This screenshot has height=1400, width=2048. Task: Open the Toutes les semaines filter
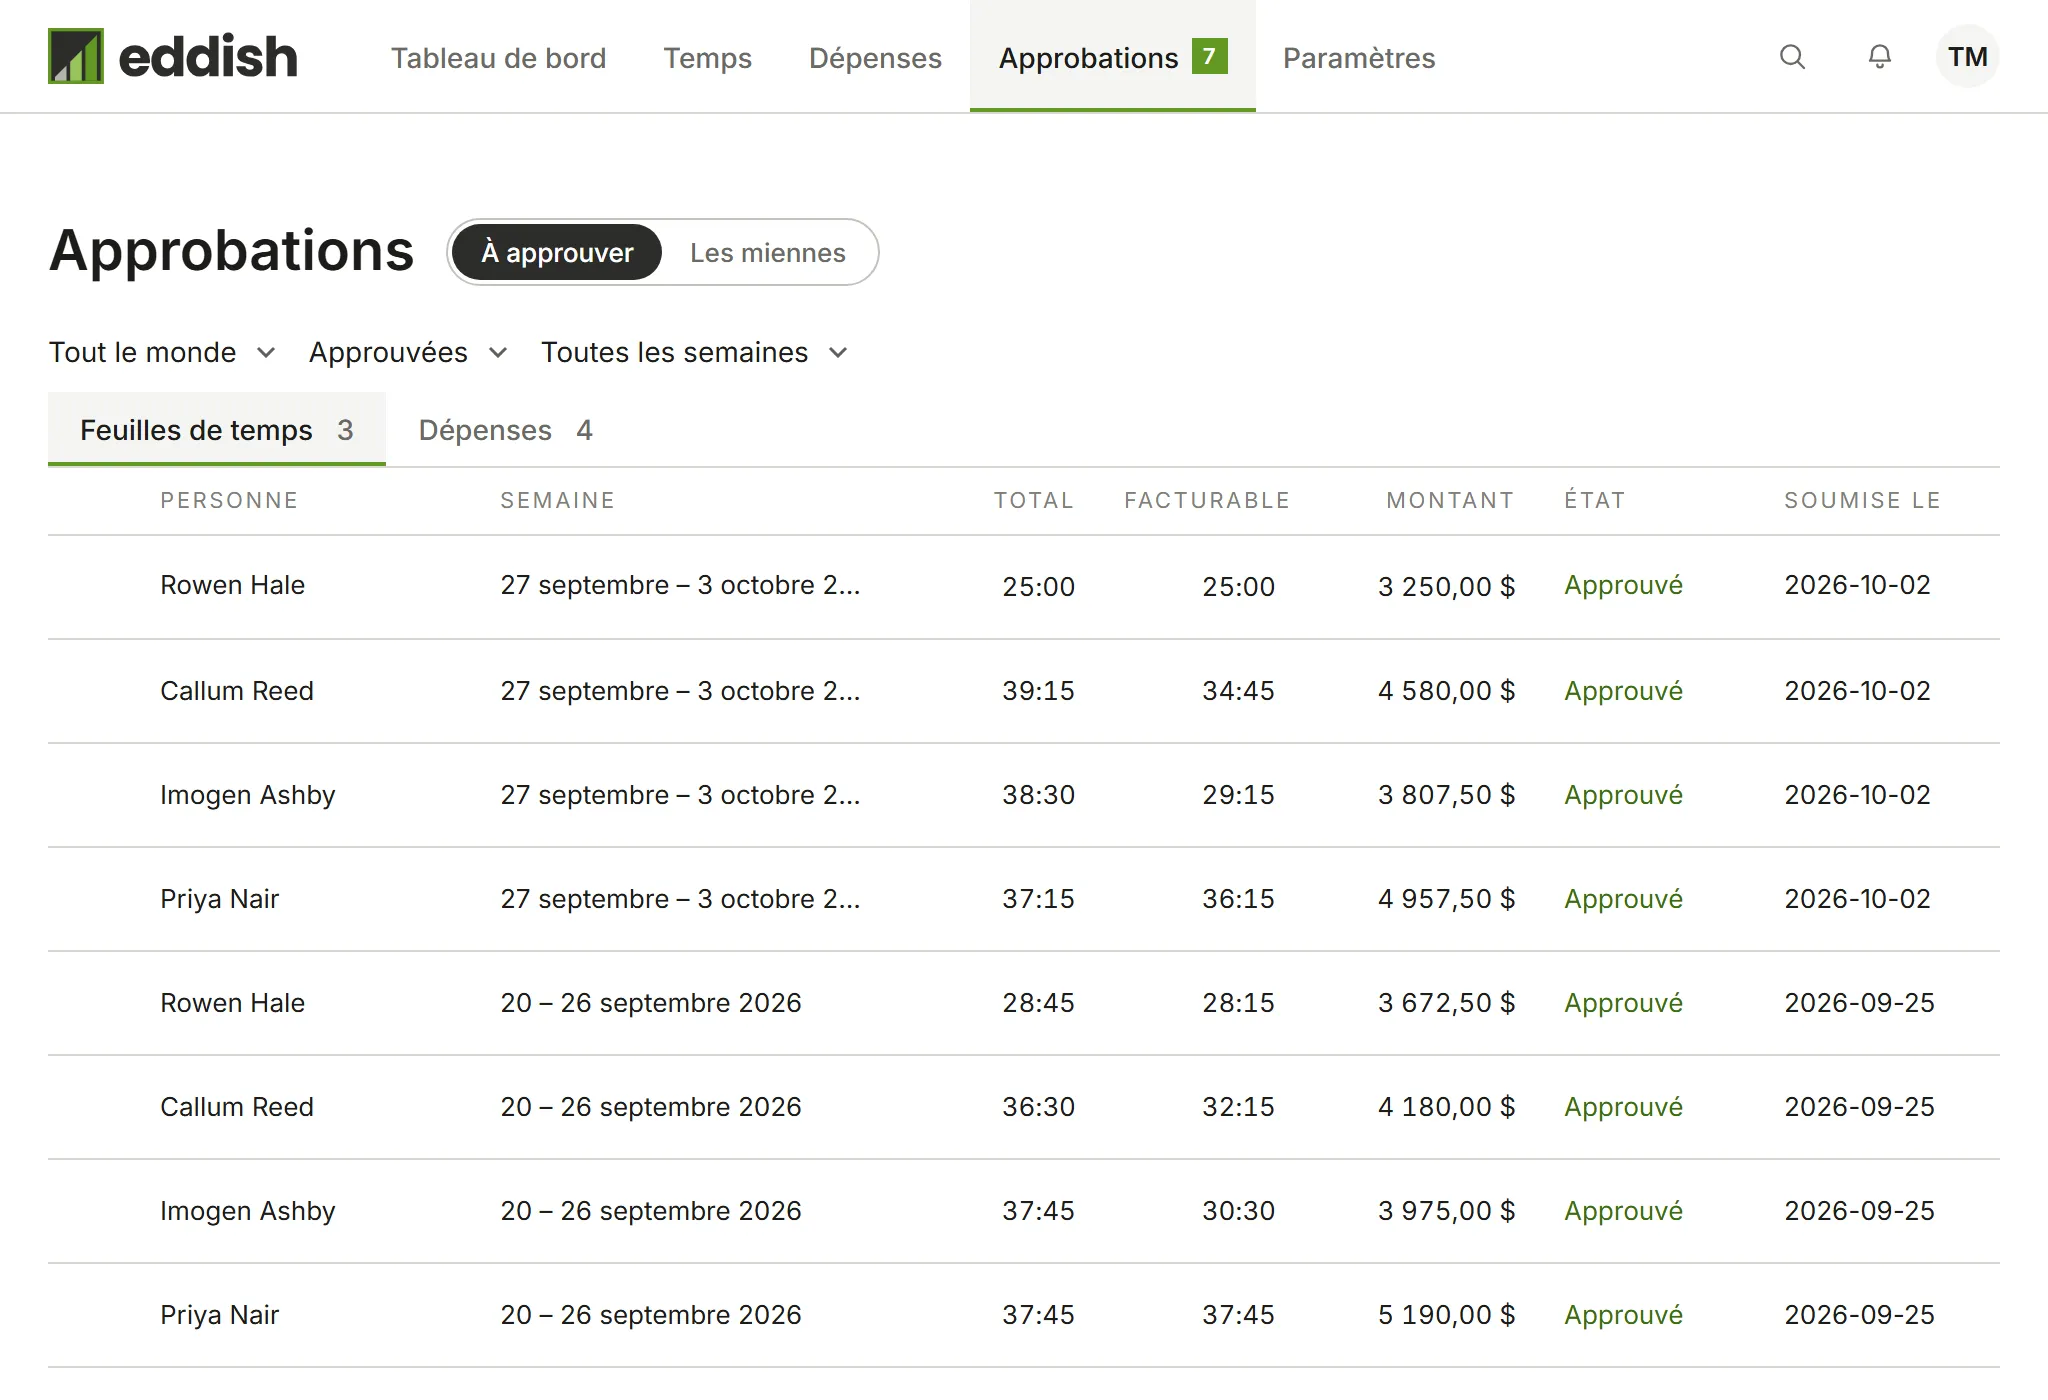pyautogui.click(x=695, y=352)
